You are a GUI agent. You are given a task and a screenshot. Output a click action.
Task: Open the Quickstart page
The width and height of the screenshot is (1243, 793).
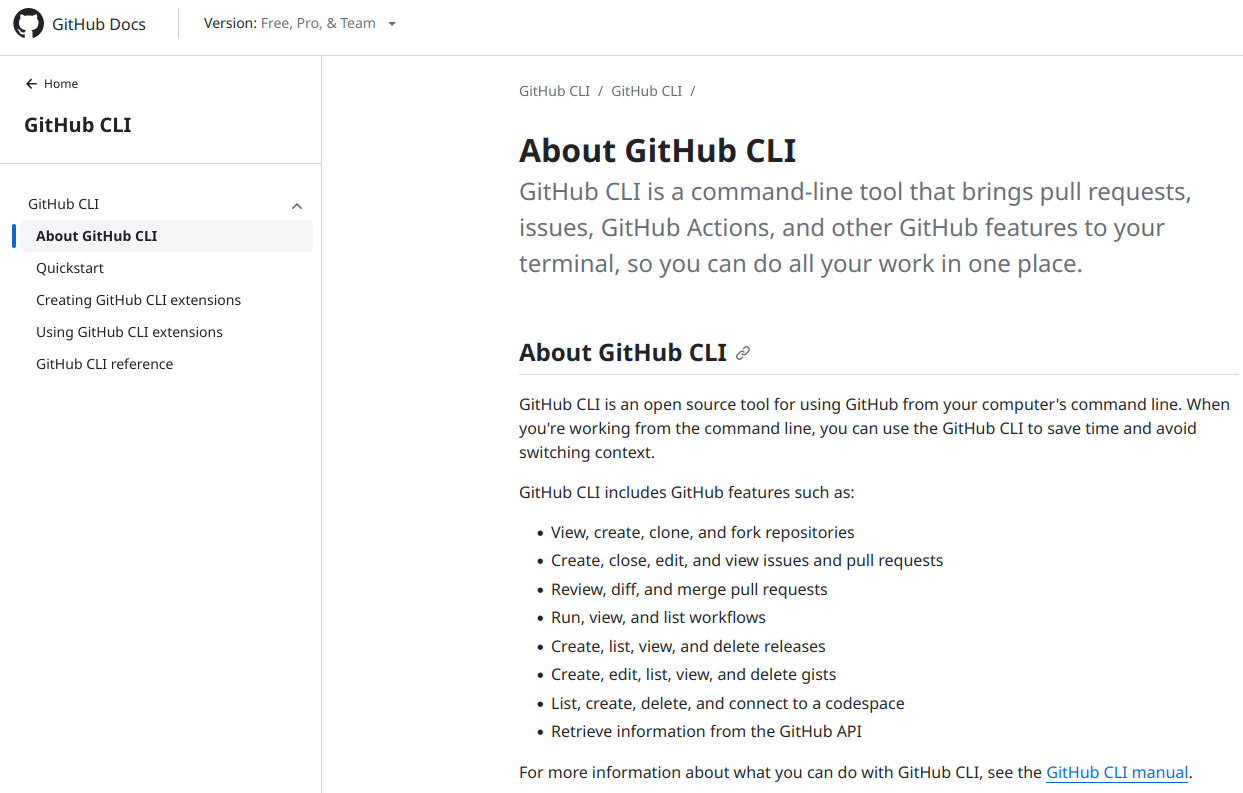(x=70, y=268)
